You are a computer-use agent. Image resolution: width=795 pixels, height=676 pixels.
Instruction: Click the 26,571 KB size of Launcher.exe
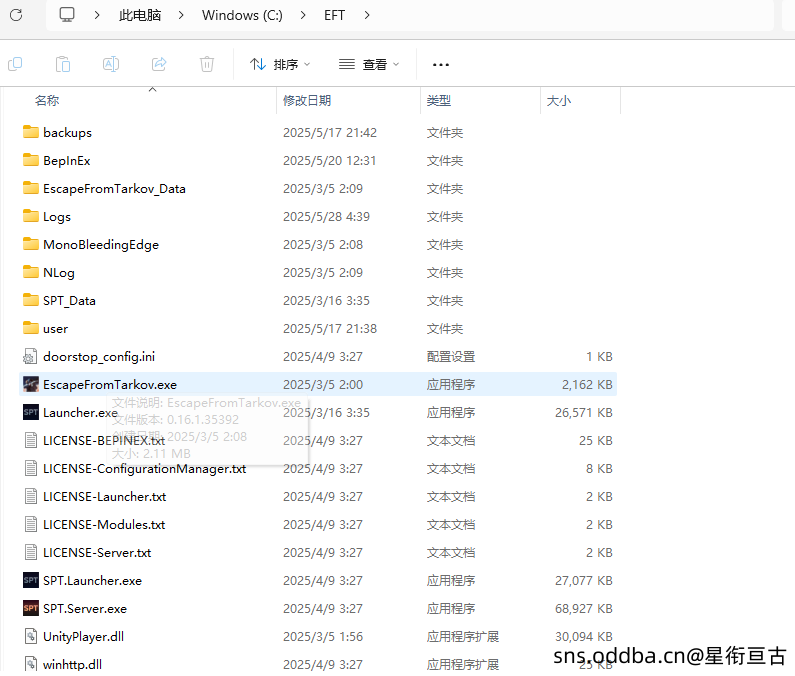click(x=584, y=413)
